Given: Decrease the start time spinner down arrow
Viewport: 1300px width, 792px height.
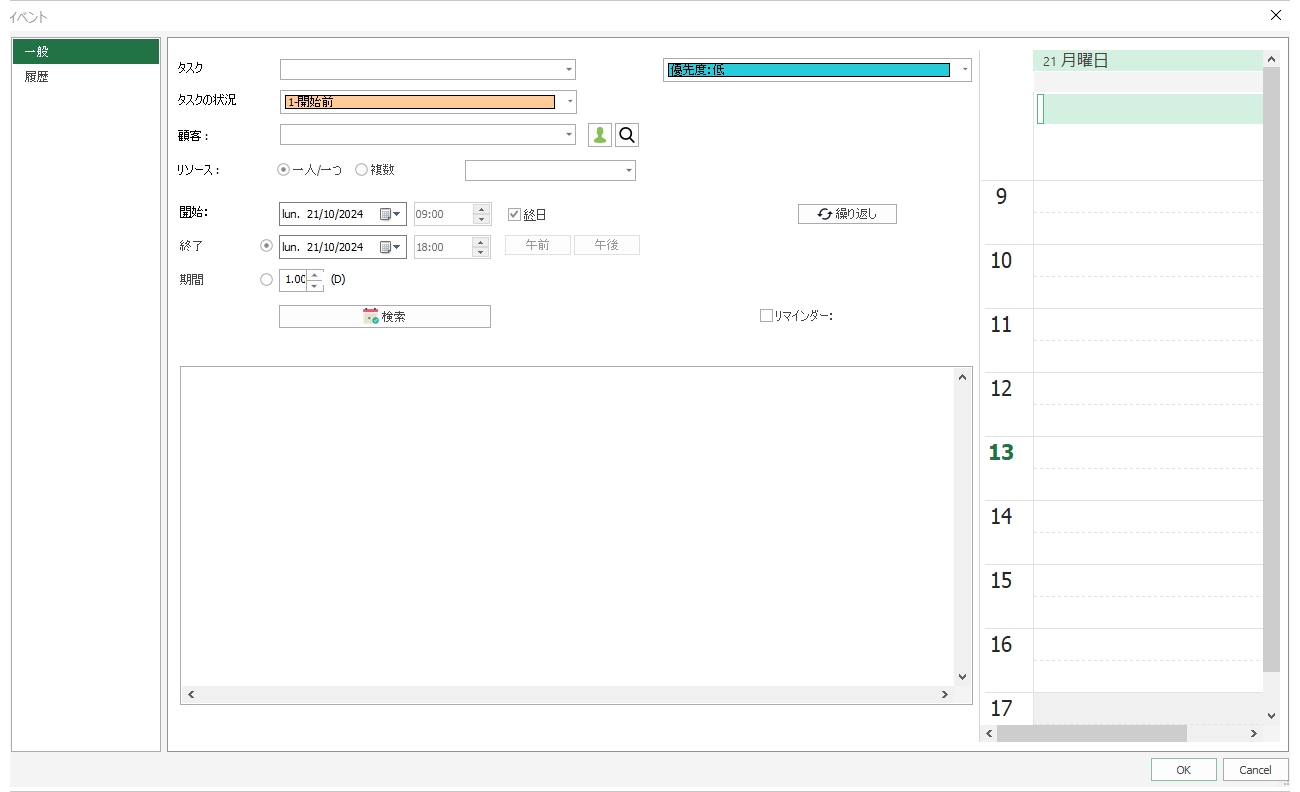Looking at the screenshot, I should pyautogui.click(x=481, y=220).
